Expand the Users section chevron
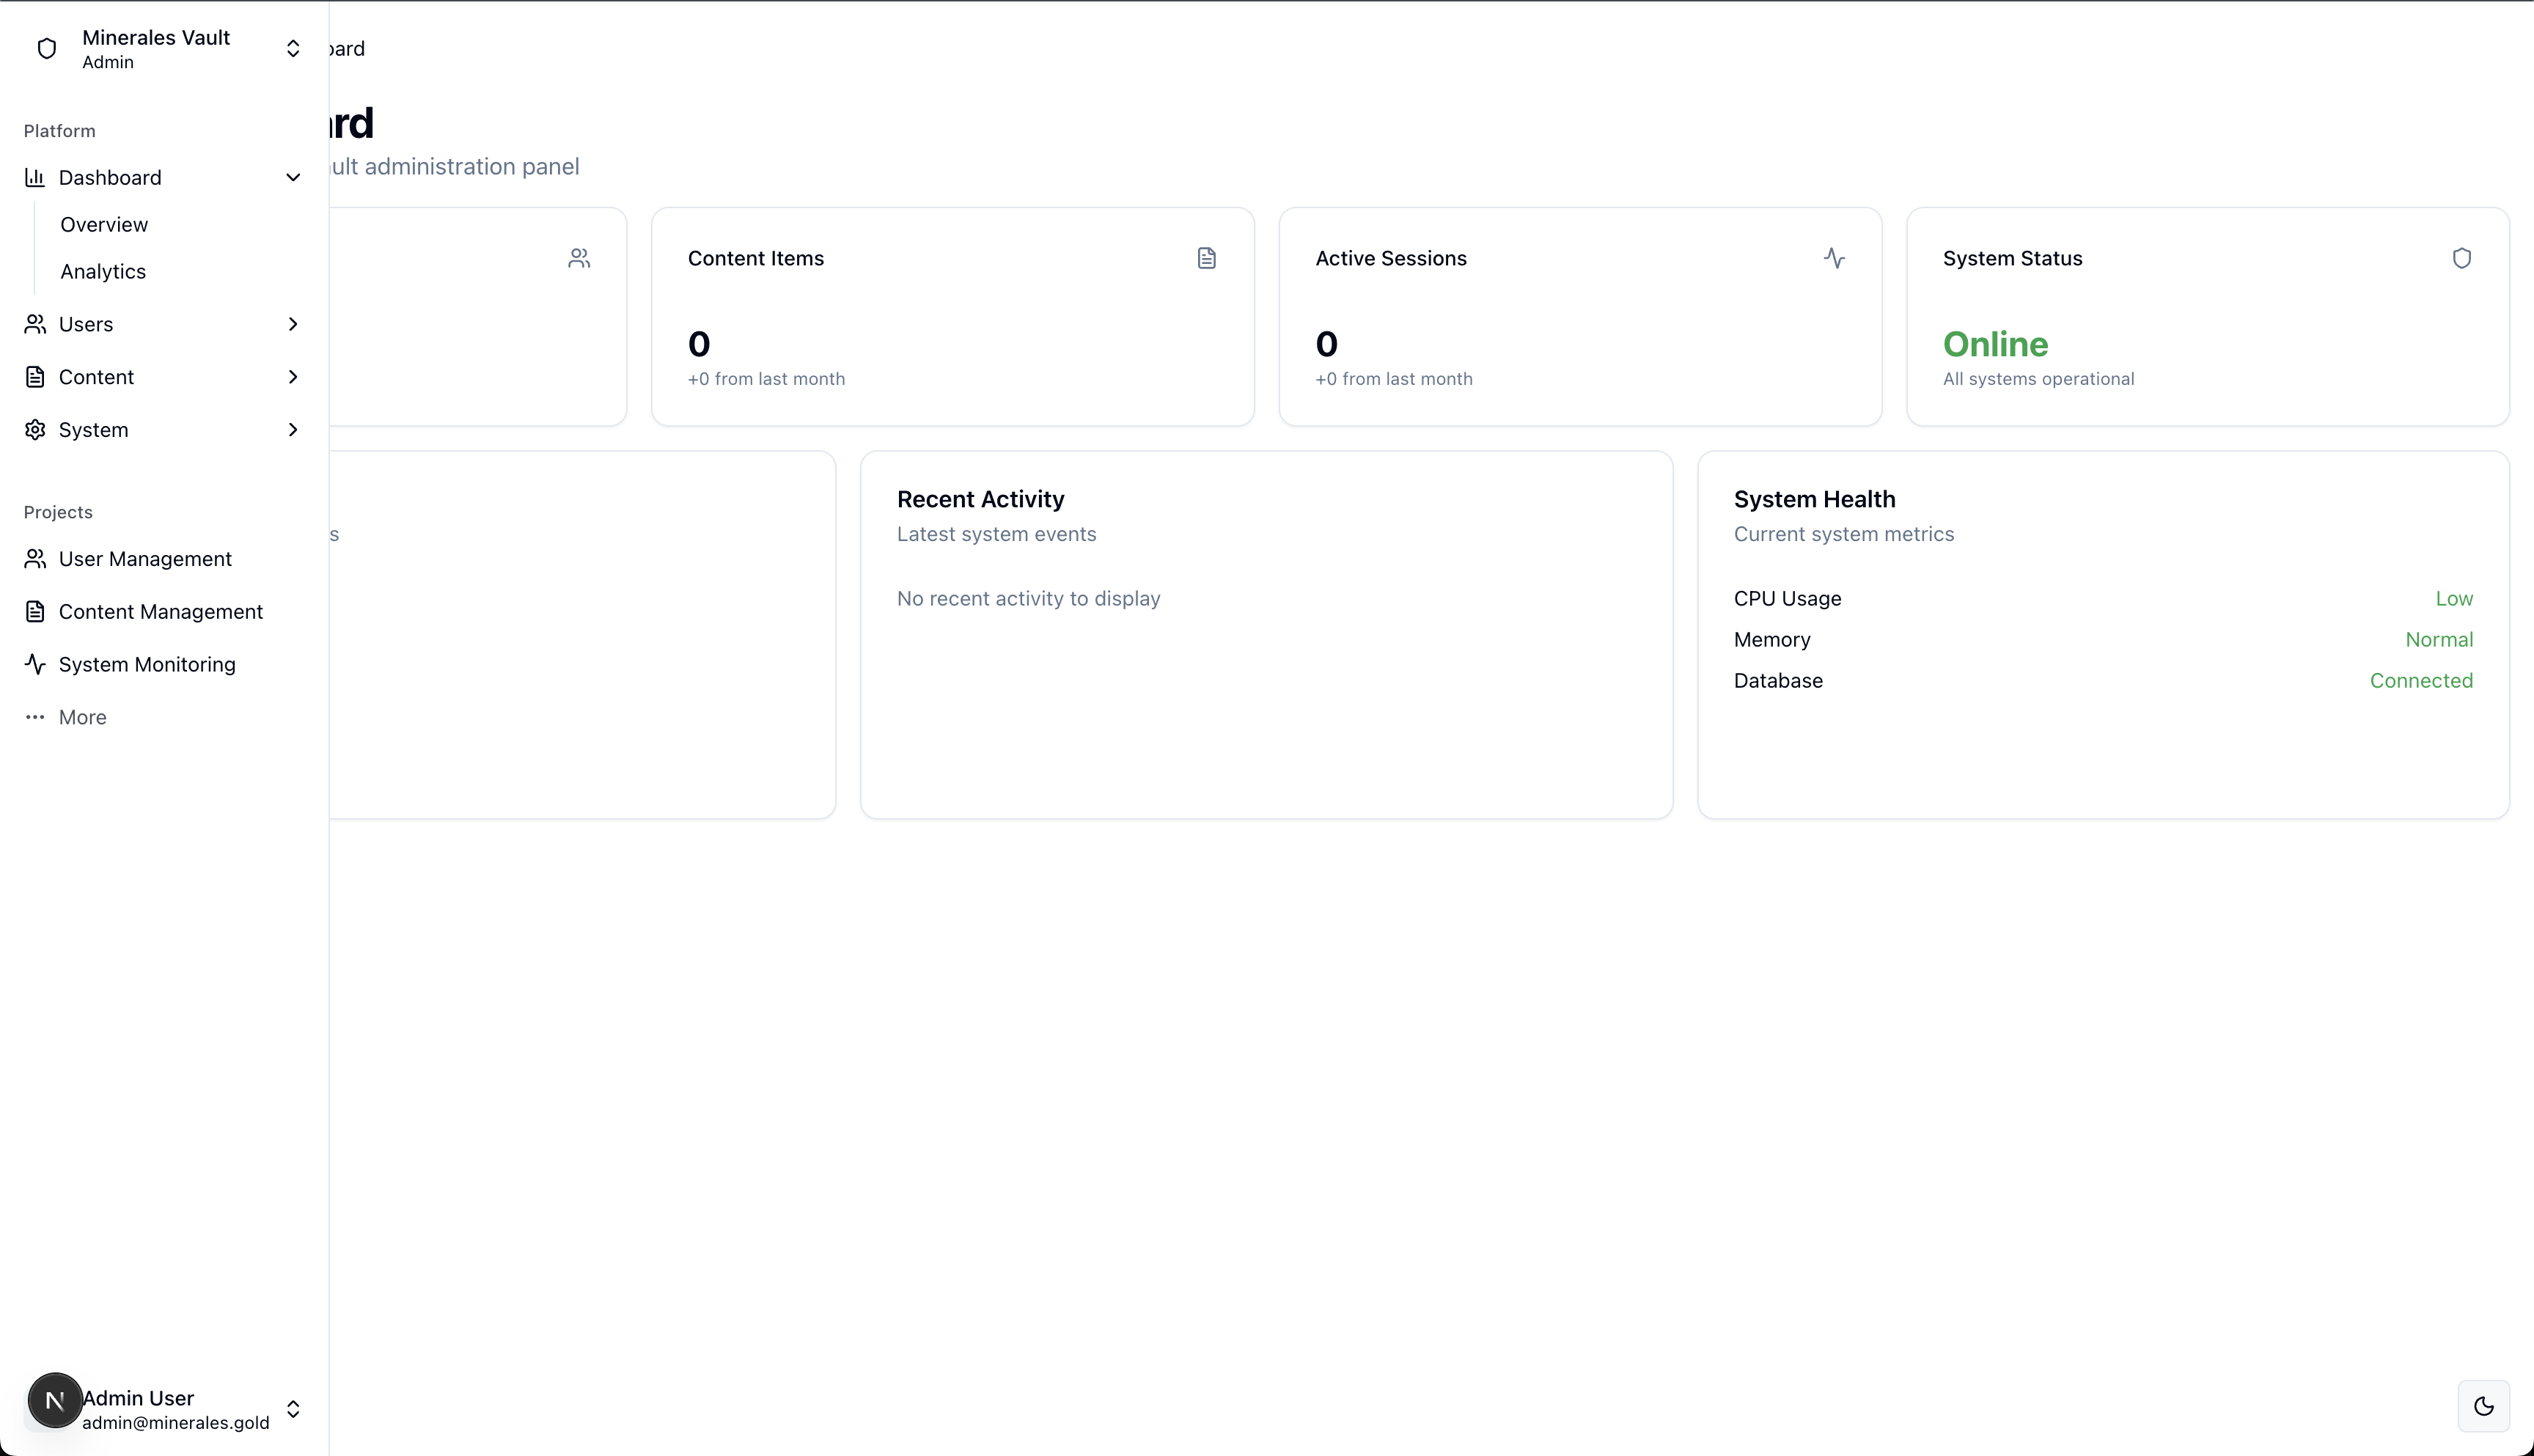 tap(293, 324)
